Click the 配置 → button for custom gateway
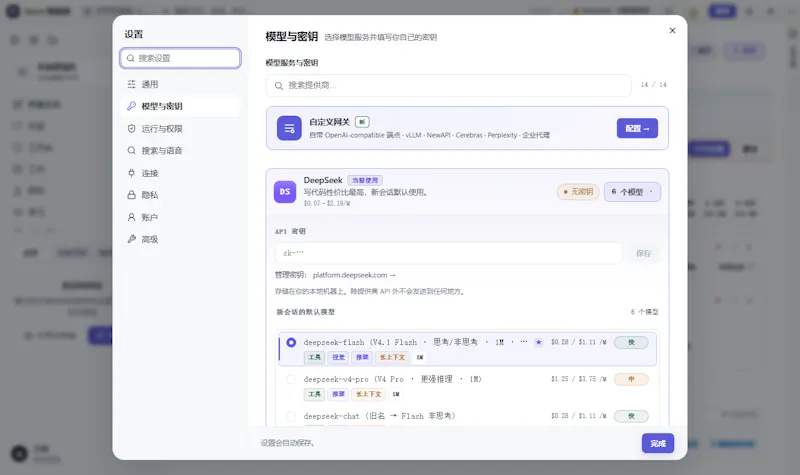This screenshot has width=800, height=475. point(637,128)
